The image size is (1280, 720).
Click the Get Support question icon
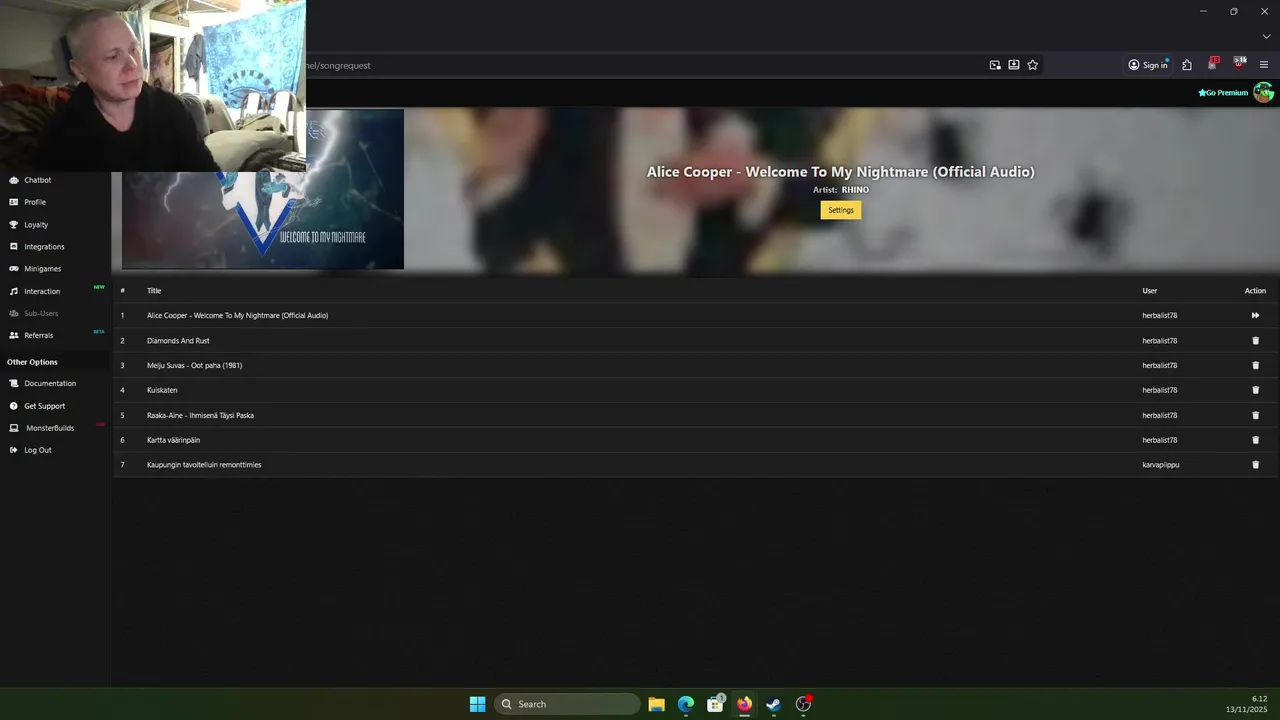click(x=14, y=406)
